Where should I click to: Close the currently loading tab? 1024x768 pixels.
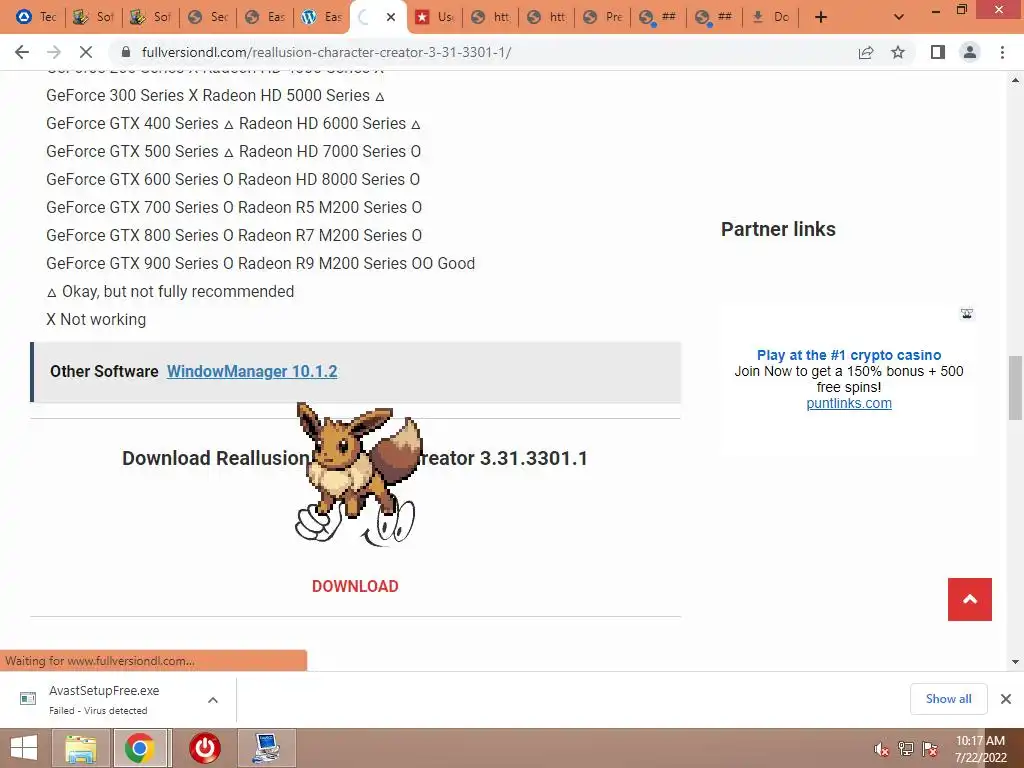click(391, 17)
